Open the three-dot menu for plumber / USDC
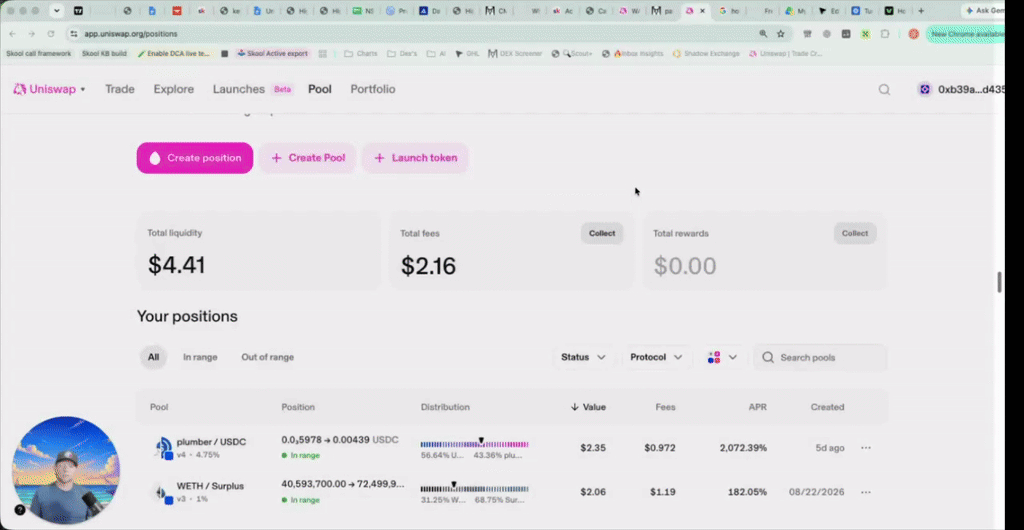This screenshot has height=530, width=1024. pos(866,448)
